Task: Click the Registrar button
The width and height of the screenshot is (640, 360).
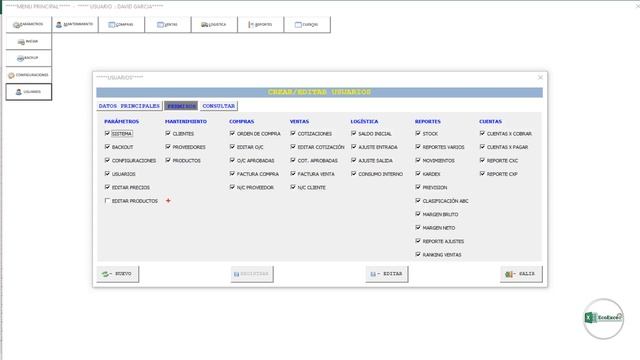Action: [252, 274]
